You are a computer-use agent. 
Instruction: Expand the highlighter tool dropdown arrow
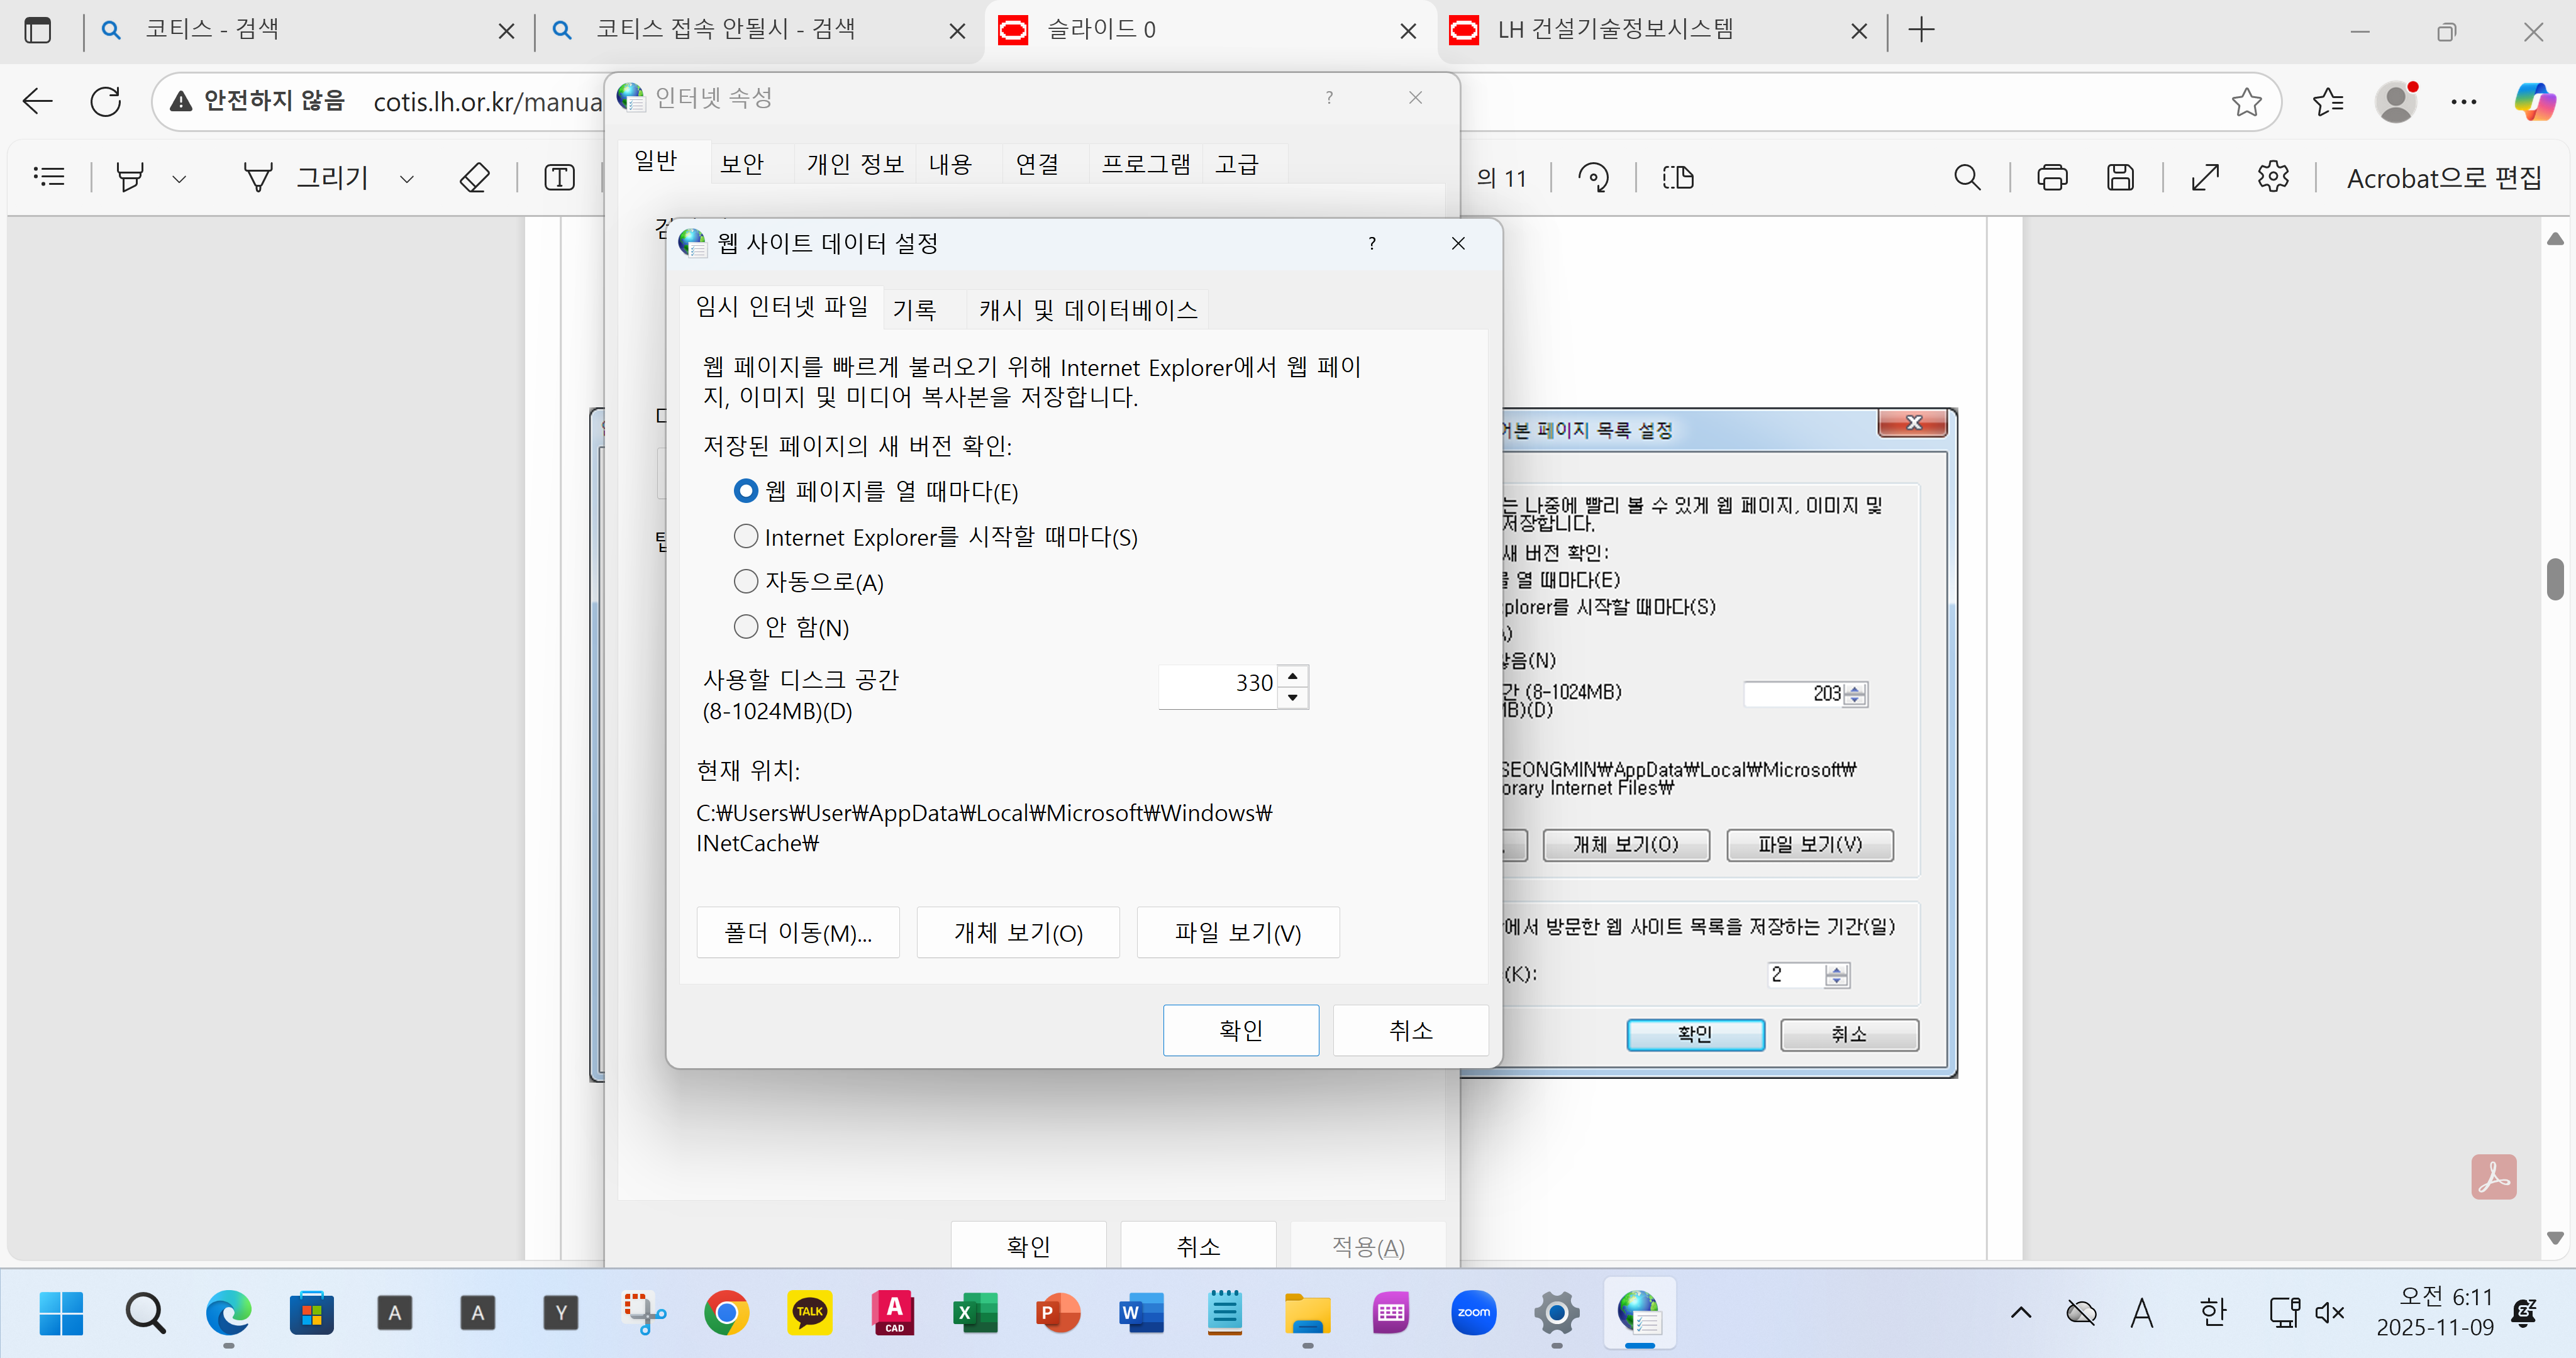pos(179,179)
